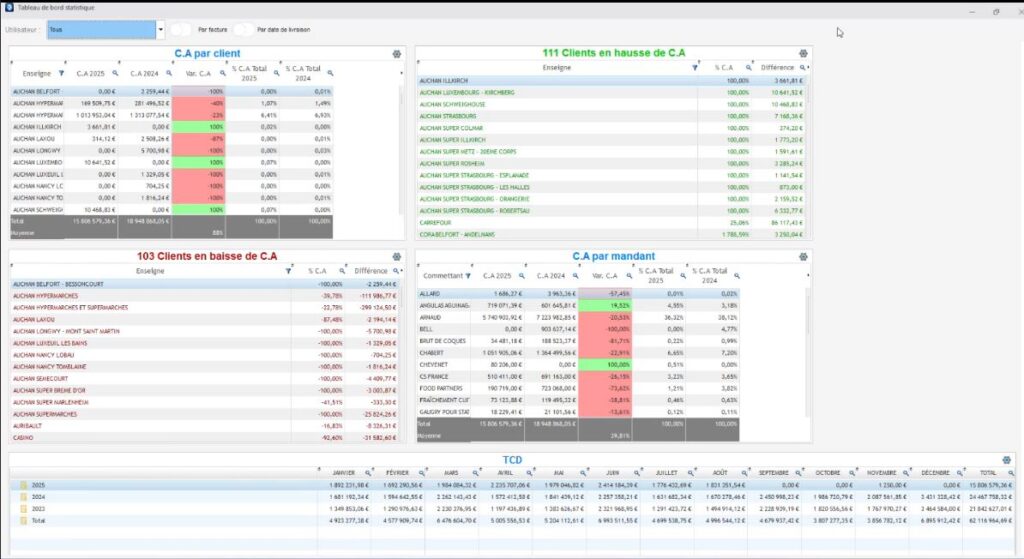
Task: Select CHEVENET row in C.A par mandant
Action: (578, 364)
